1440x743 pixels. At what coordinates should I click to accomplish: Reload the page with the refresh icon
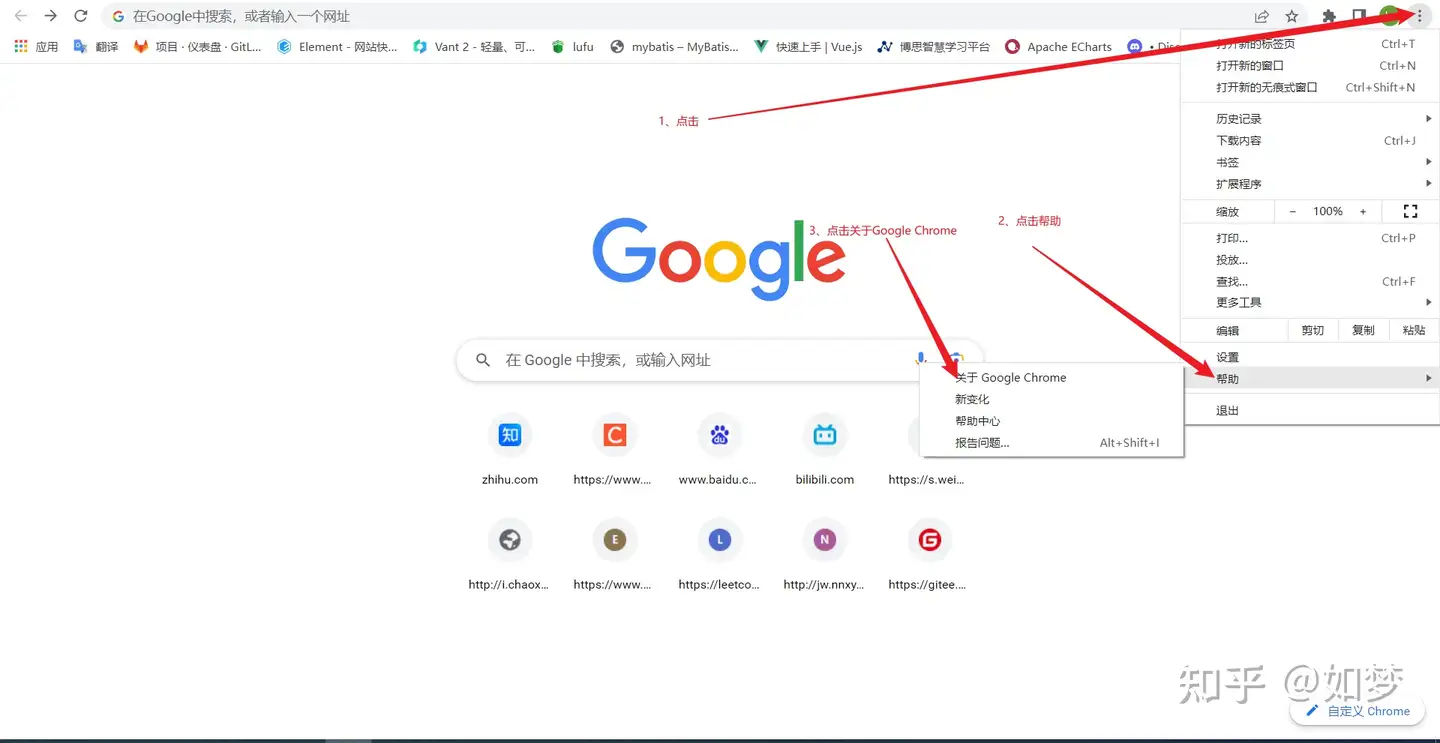[81, 16]
